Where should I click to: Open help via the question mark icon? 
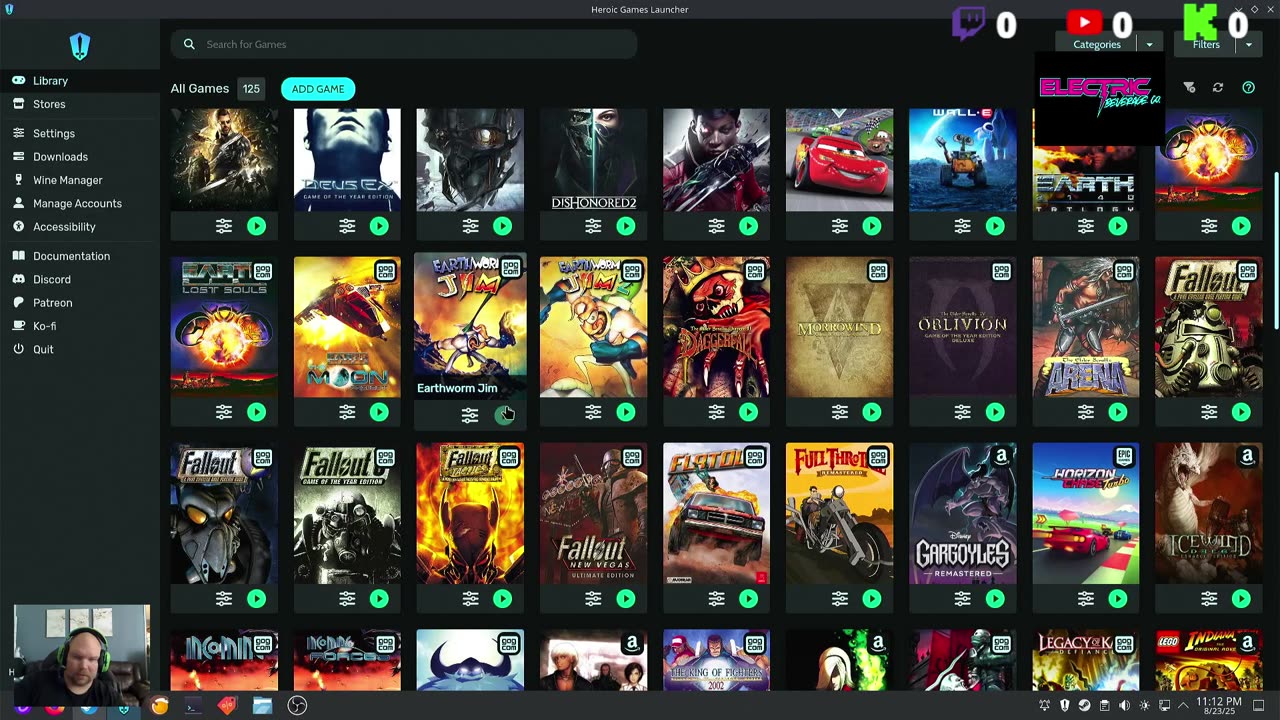coord(1248,88)
